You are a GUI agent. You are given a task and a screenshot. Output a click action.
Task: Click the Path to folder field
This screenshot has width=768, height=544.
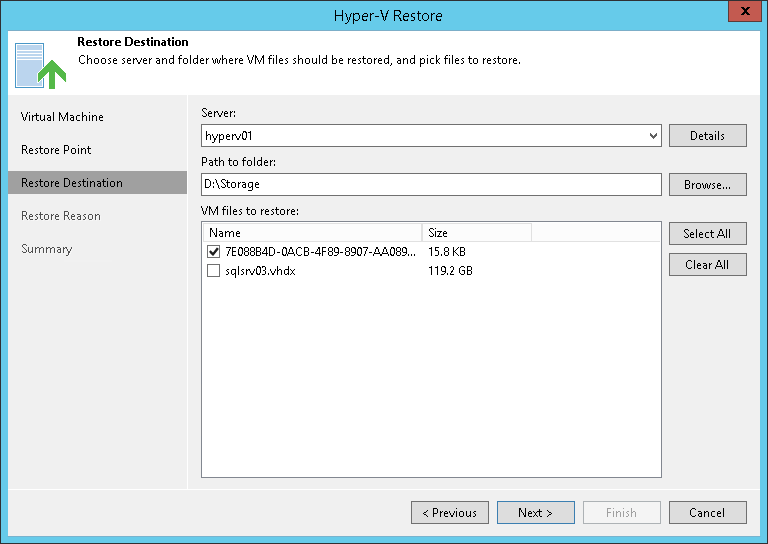coord(431,184)
